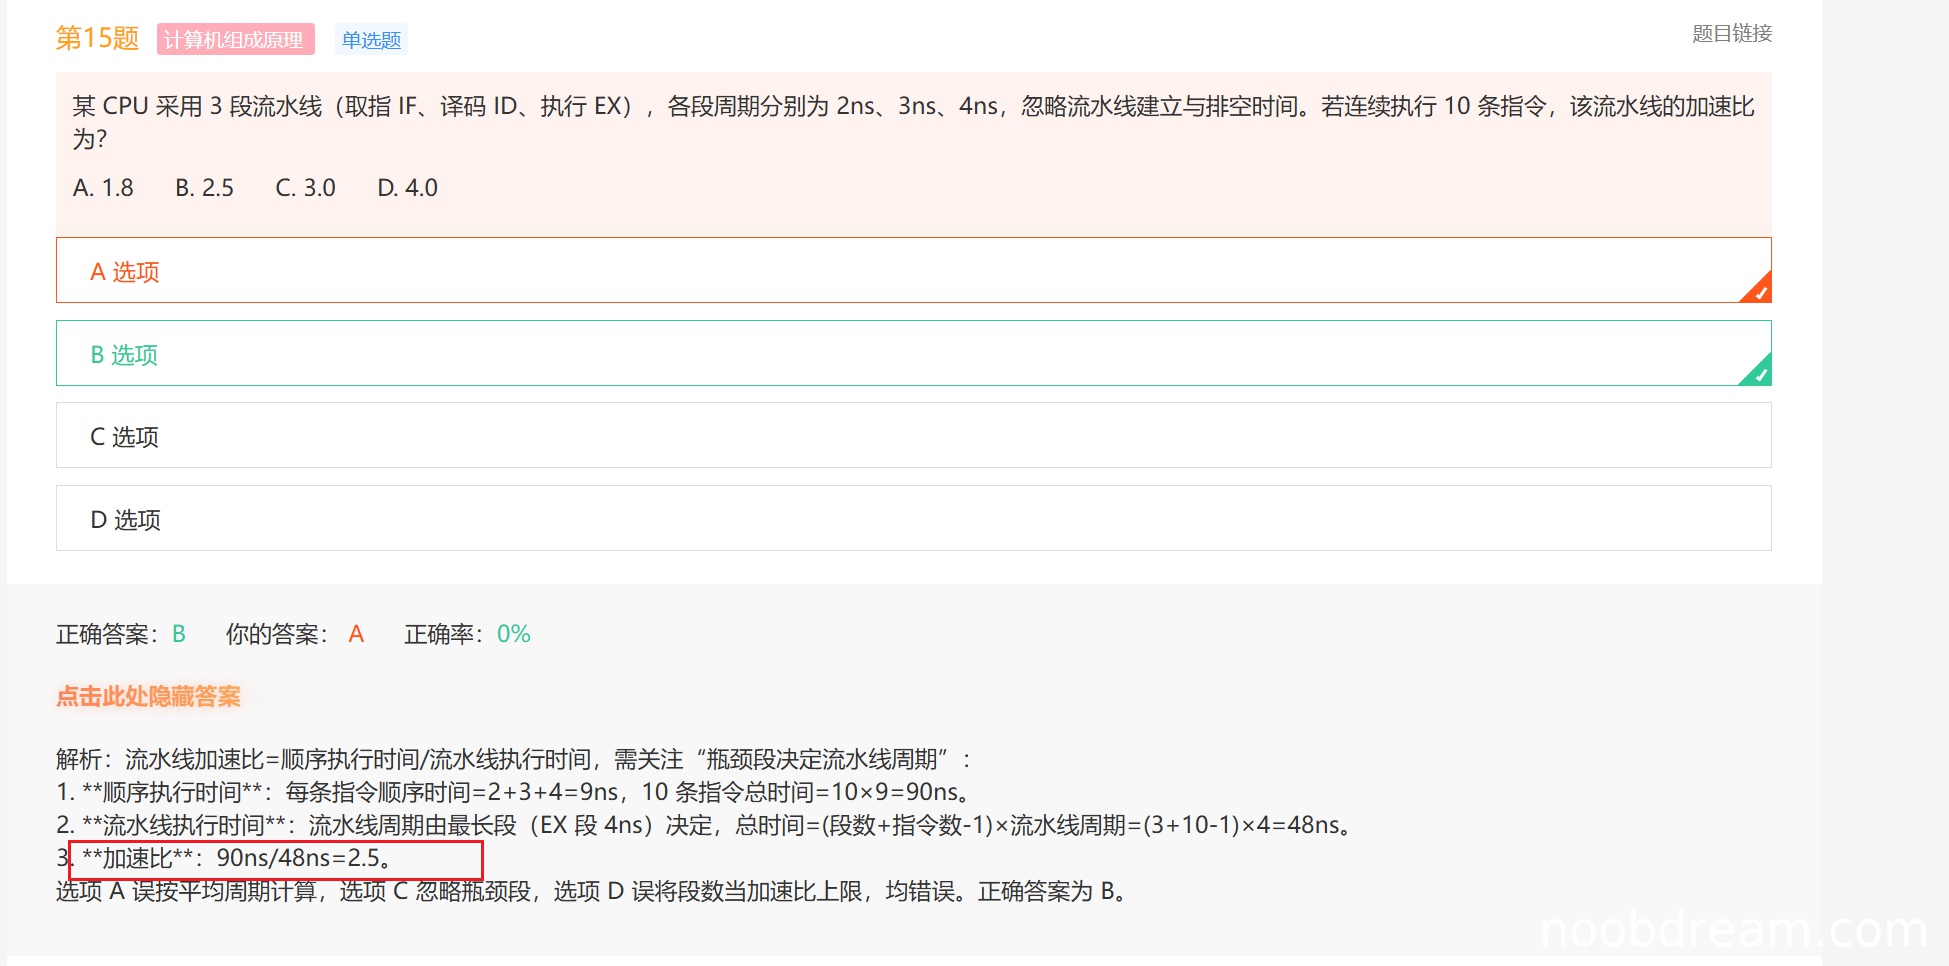This screenshot has width=1949, height=966.
Task: Open the 题目链接 link
Action: click(1731, 33)
